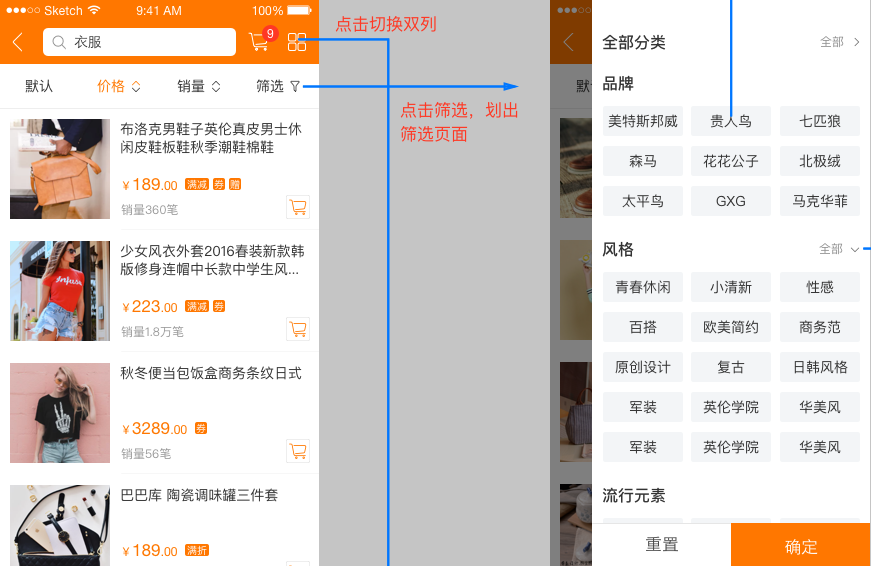Tap the 销量56笔 sales text
The image size is (871, 566).
click(x=146, y=454)
